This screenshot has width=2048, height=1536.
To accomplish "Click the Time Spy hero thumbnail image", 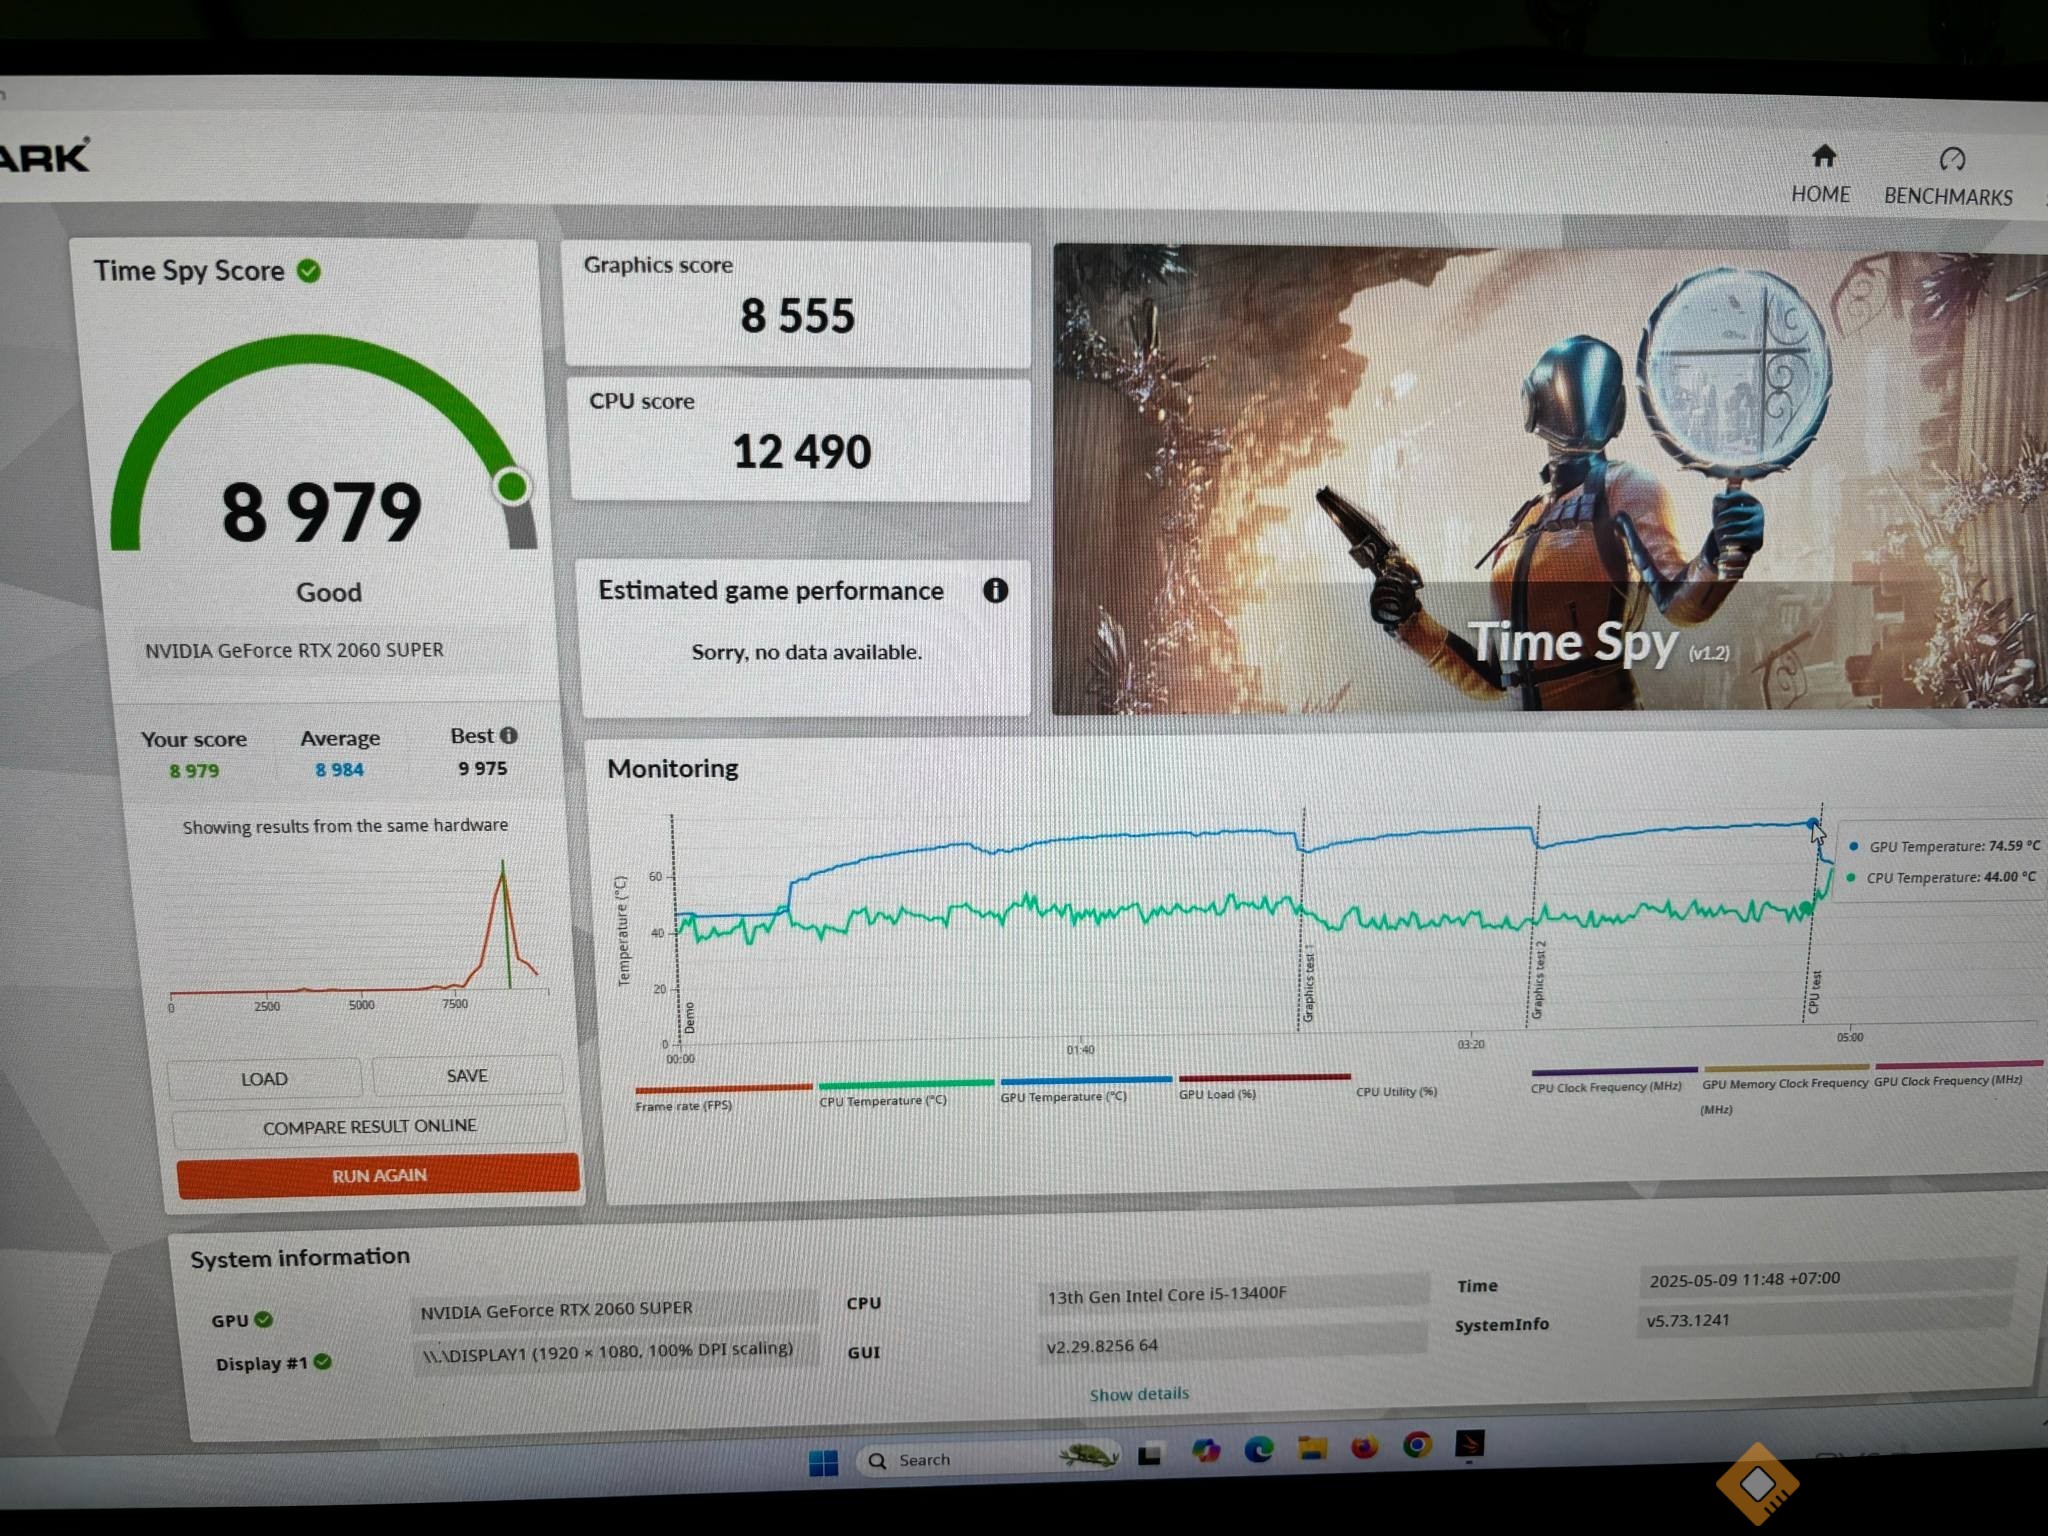I will (1550, 480).
